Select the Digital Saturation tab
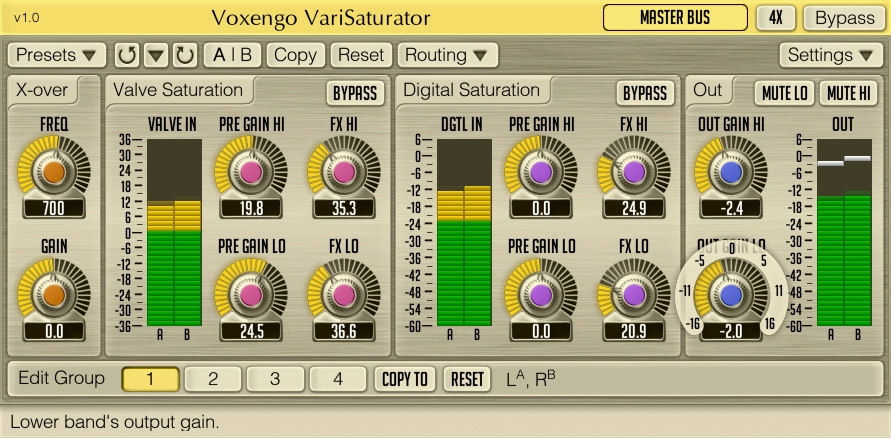The image size is (891, 438). point(472,90)
